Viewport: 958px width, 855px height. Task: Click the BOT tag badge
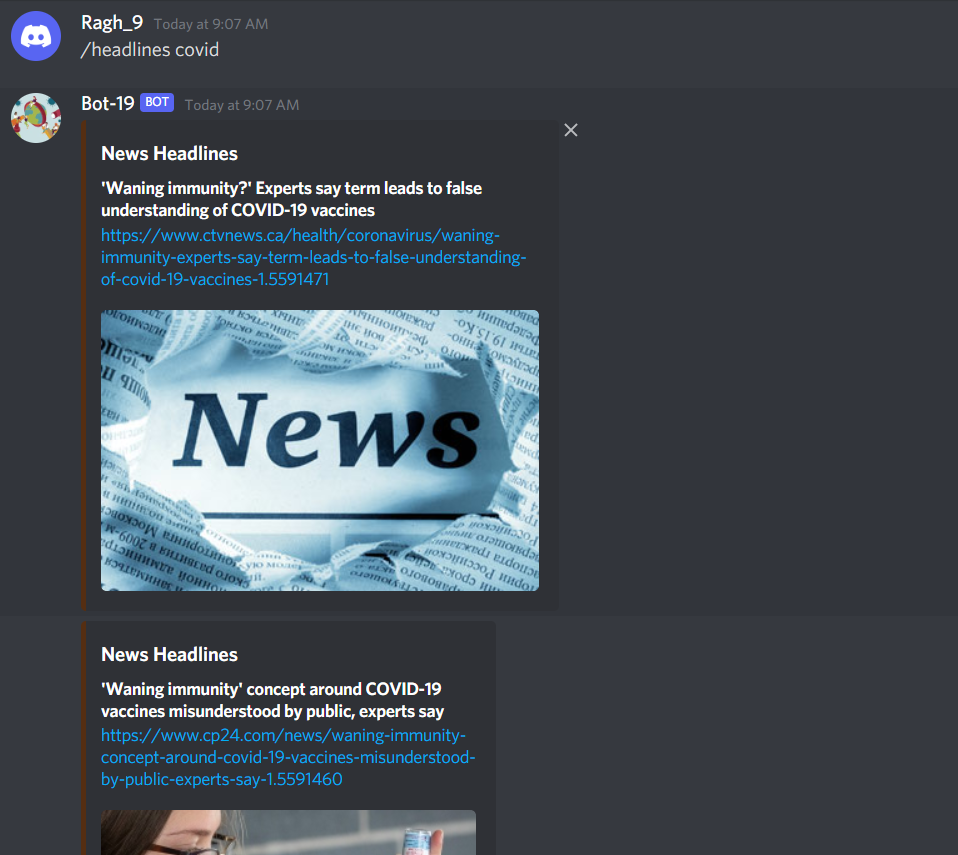(x=157, y=102)
